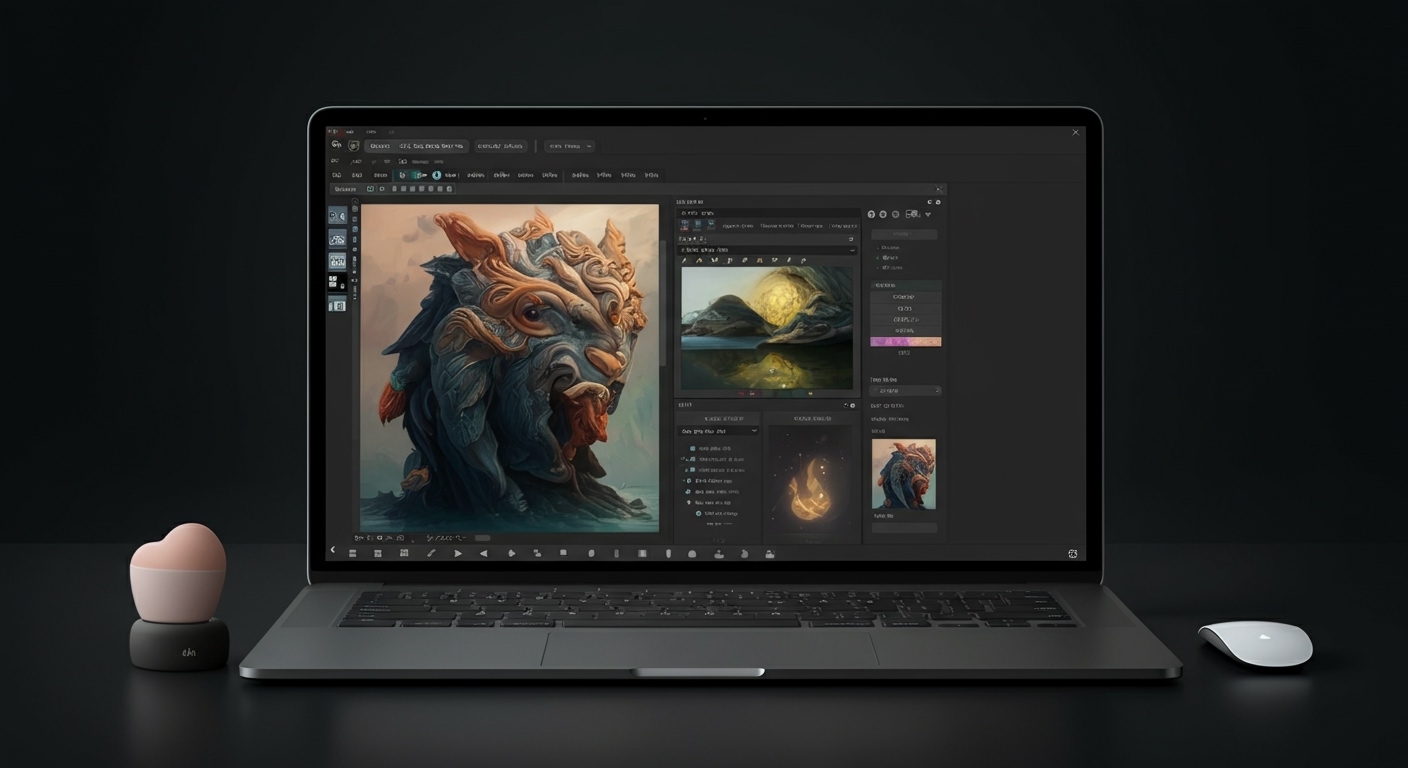Image resolution: width=1408 pixels, height=768 pixels.
Task: Click the gear icon beside the effects panel header
Action: click(x=851, y=404)
